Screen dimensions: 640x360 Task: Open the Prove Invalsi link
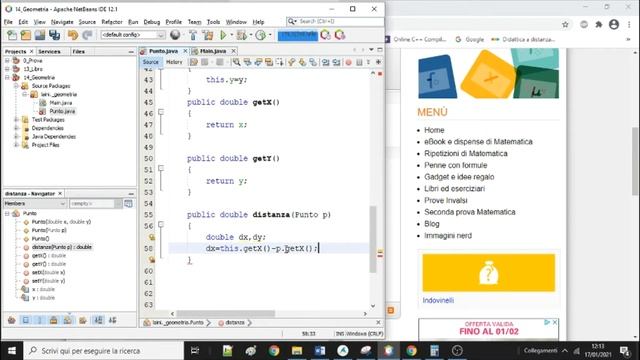(446, 200)
